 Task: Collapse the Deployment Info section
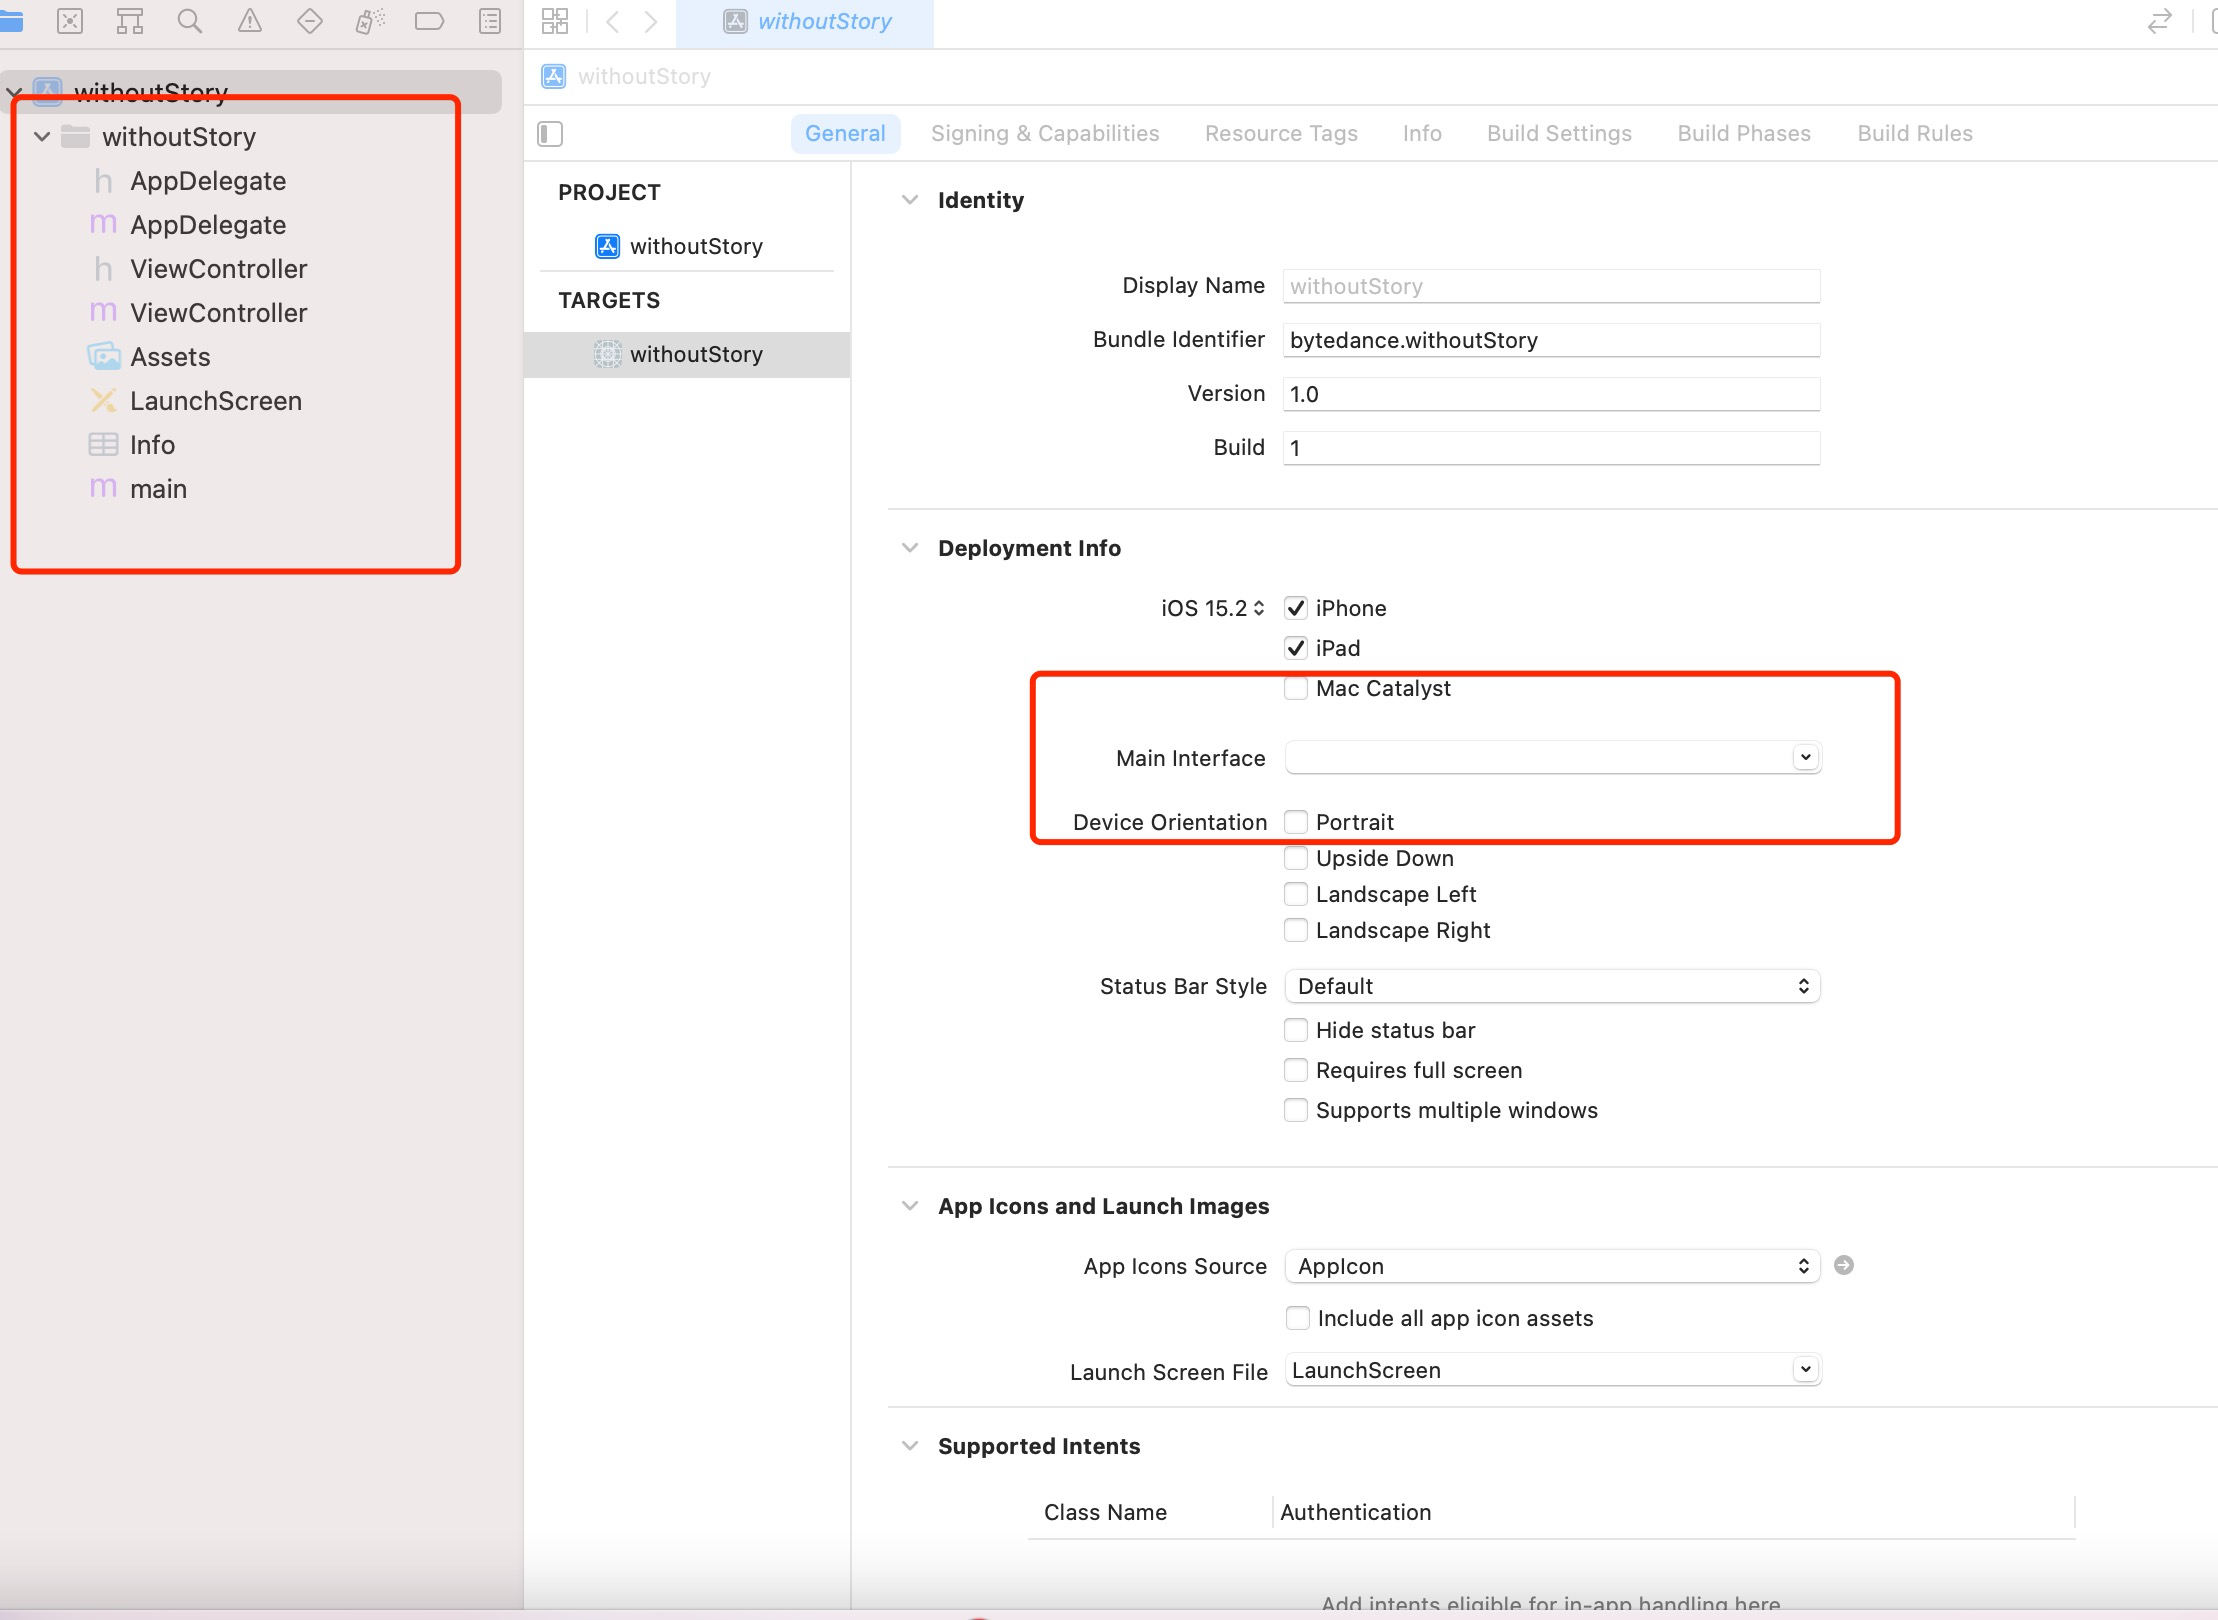910,548
